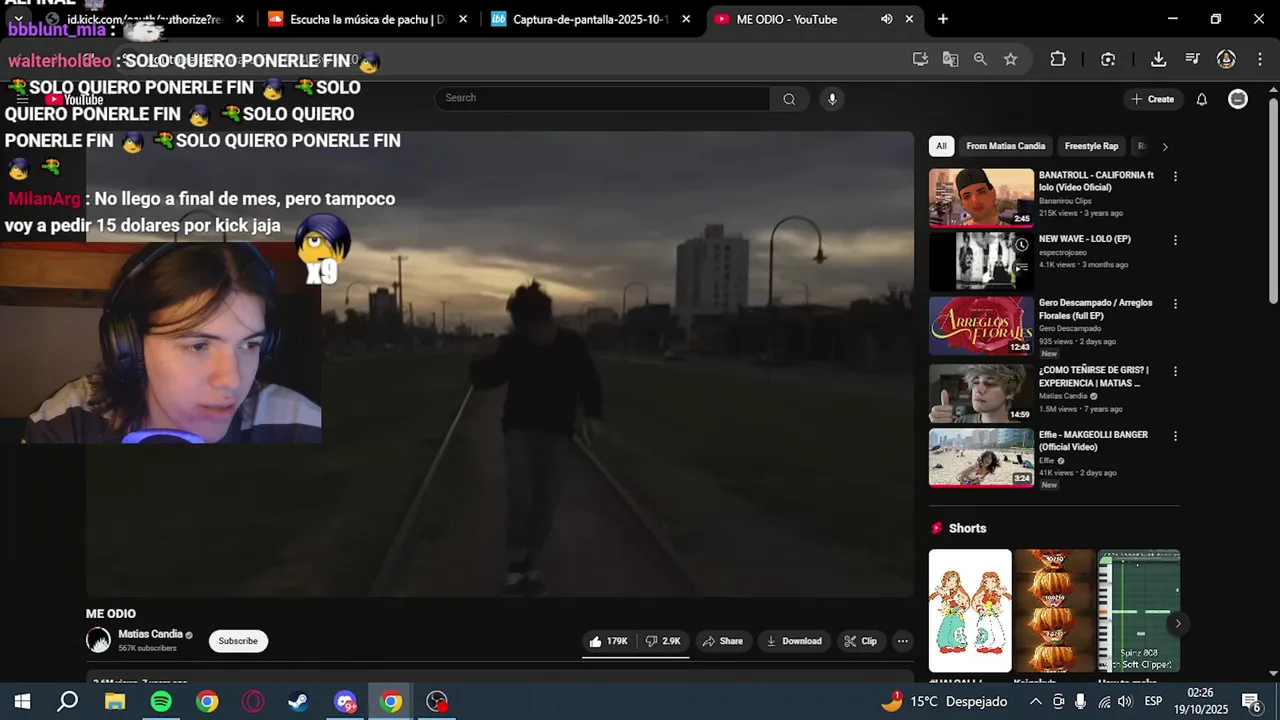This screenshot has width=1280, height=720.
Task: Click the install app icon in address bar
Action: click(920, 59)
